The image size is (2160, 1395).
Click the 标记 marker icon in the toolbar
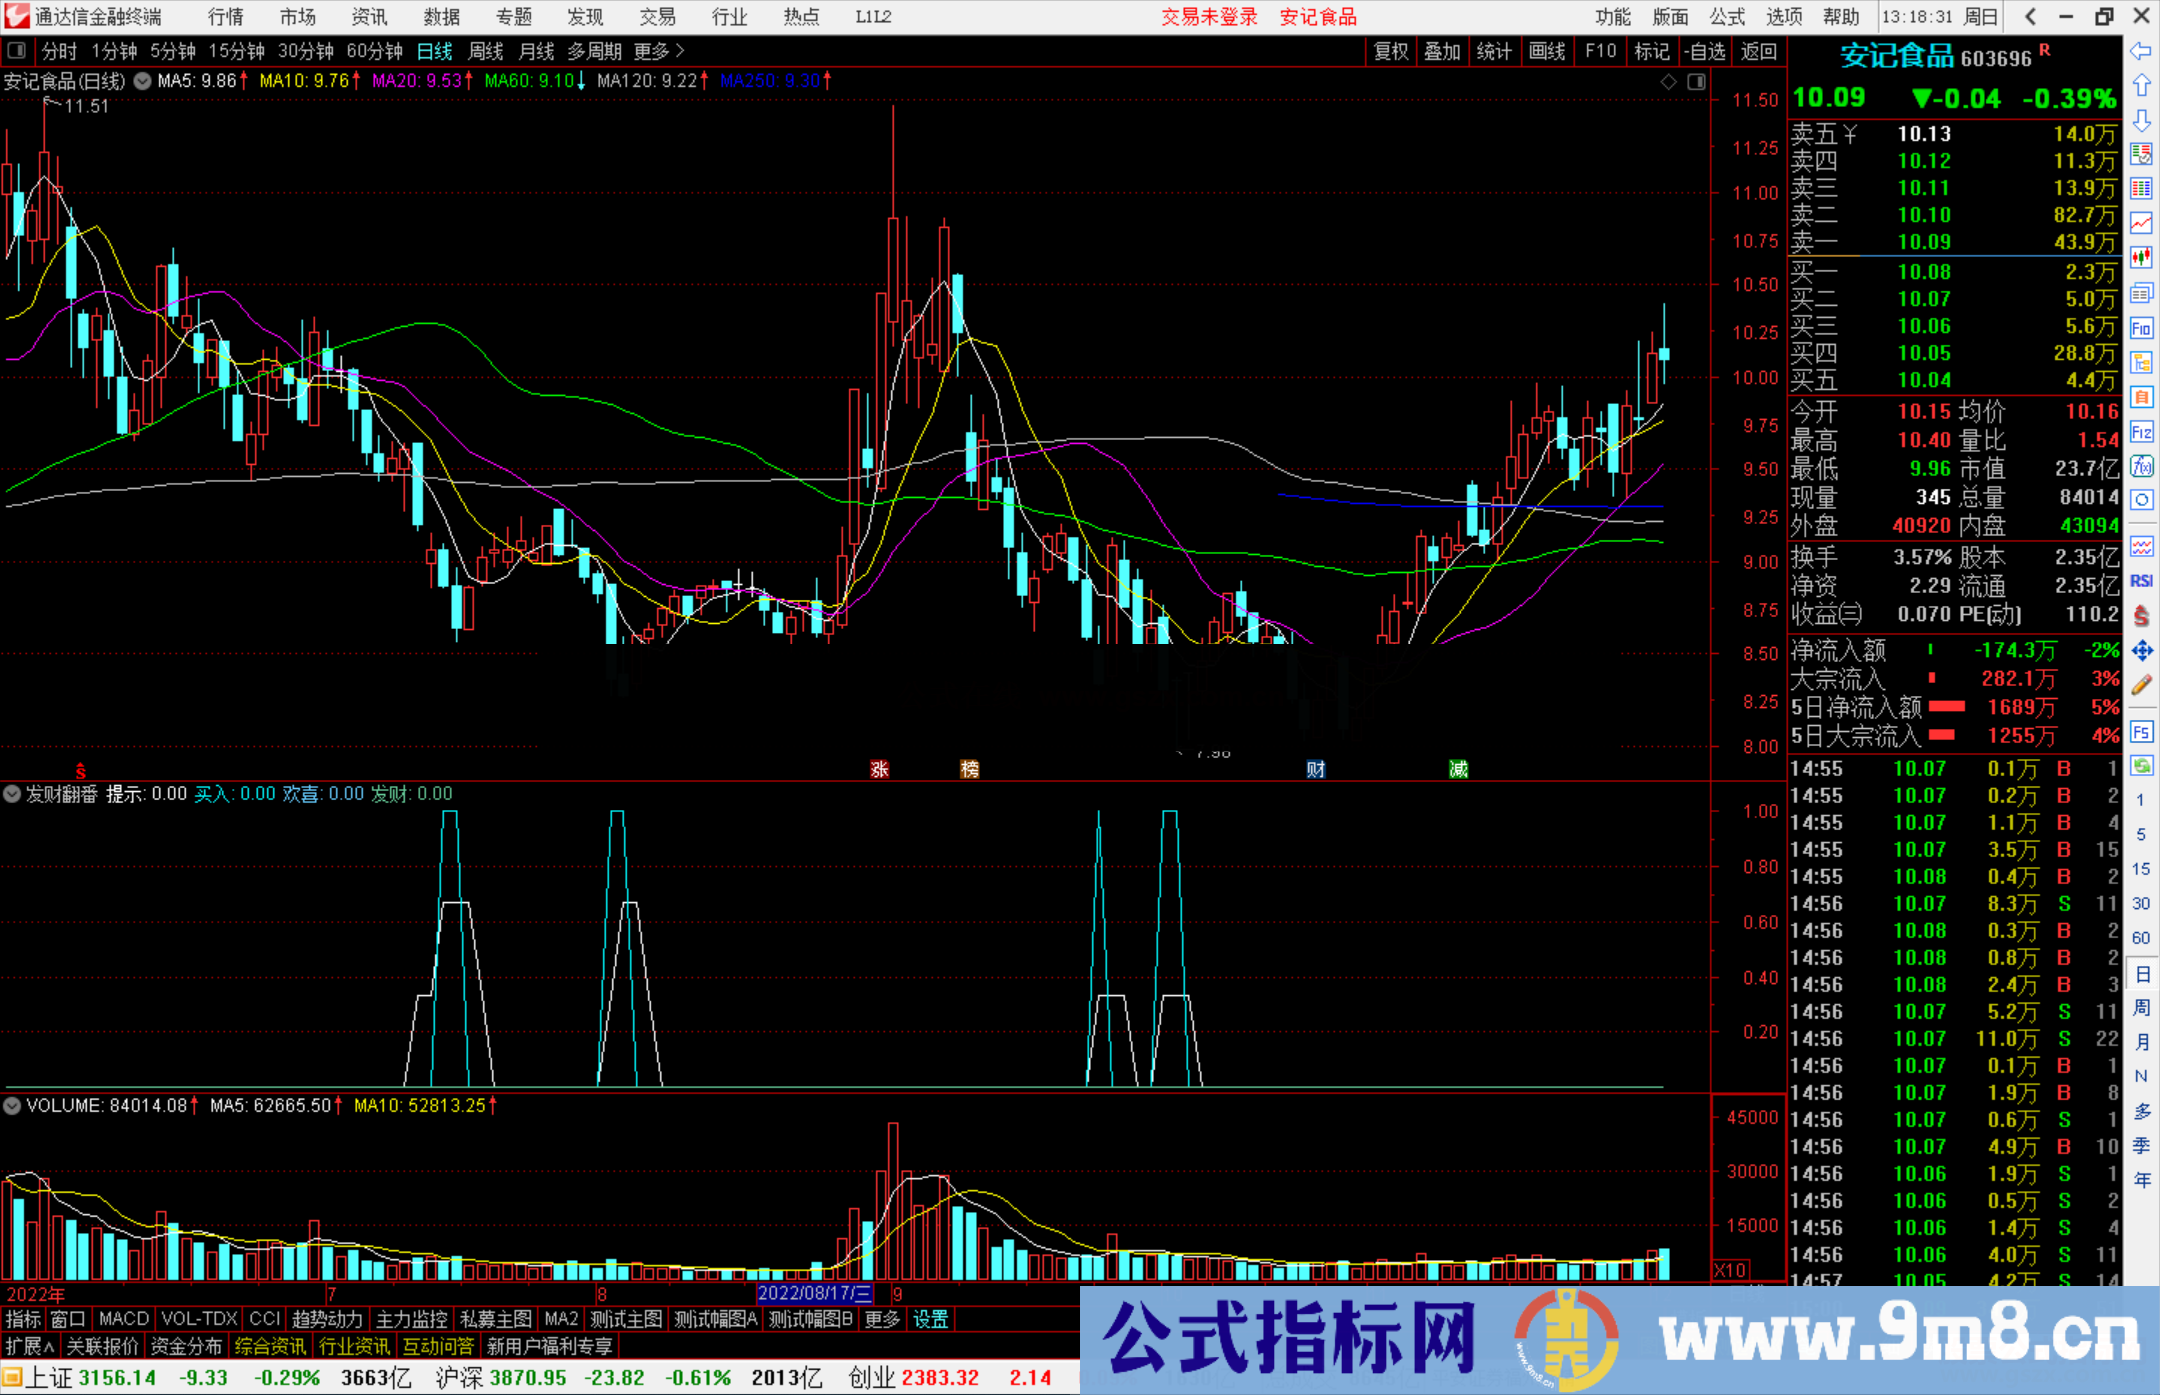[1652, 50]
